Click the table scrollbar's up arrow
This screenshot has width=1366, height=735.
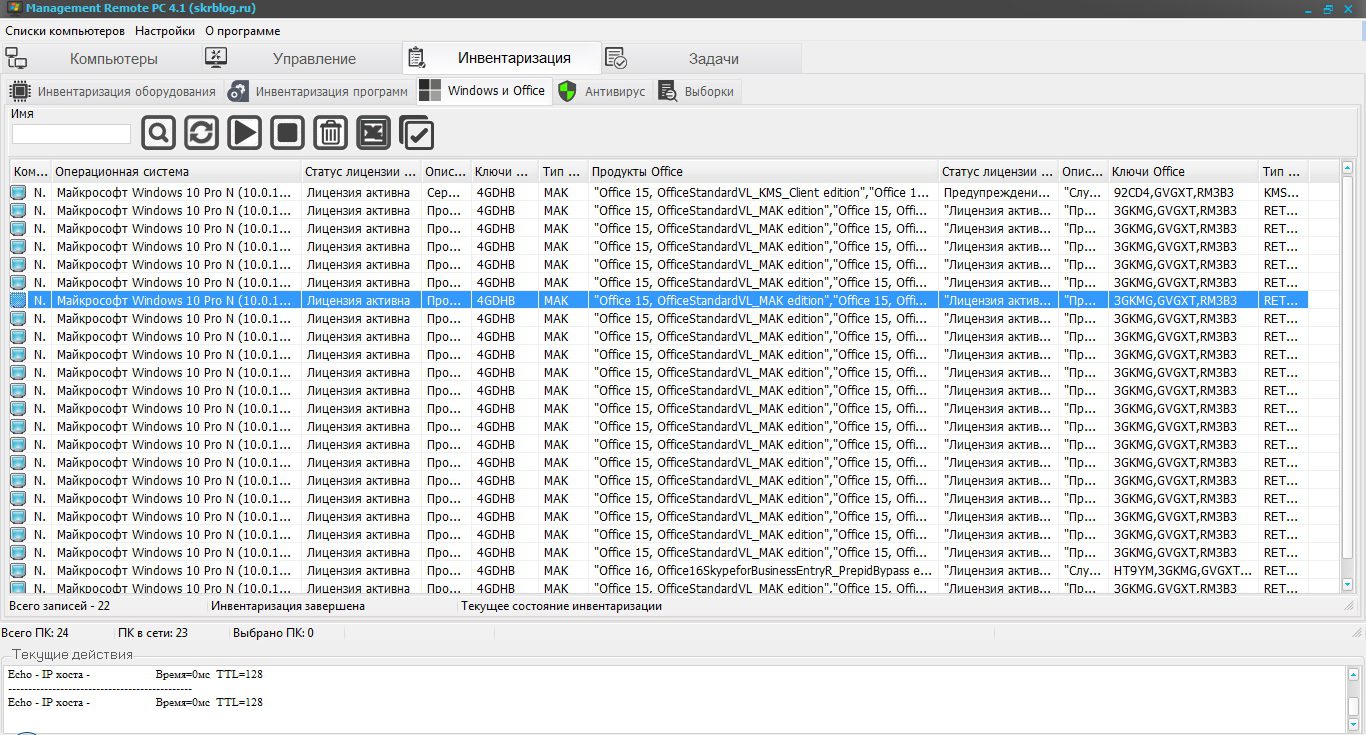pos(1347,168)
